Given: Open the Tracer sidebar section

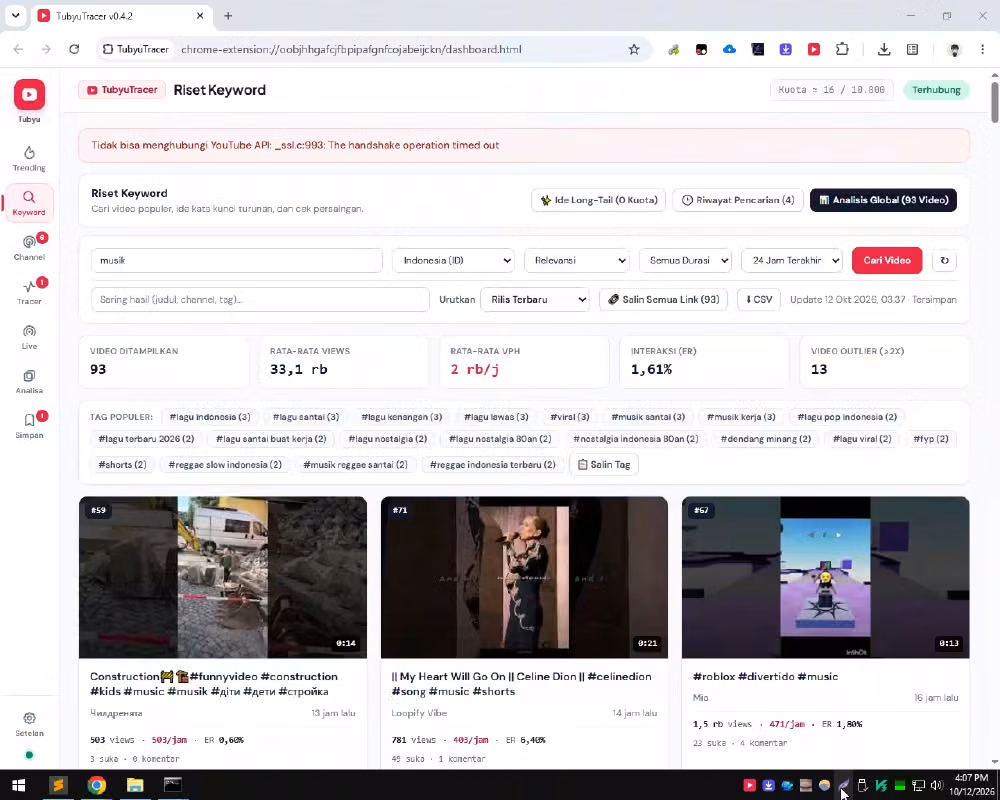Looking at the screenshot, I should click(29, 292).
